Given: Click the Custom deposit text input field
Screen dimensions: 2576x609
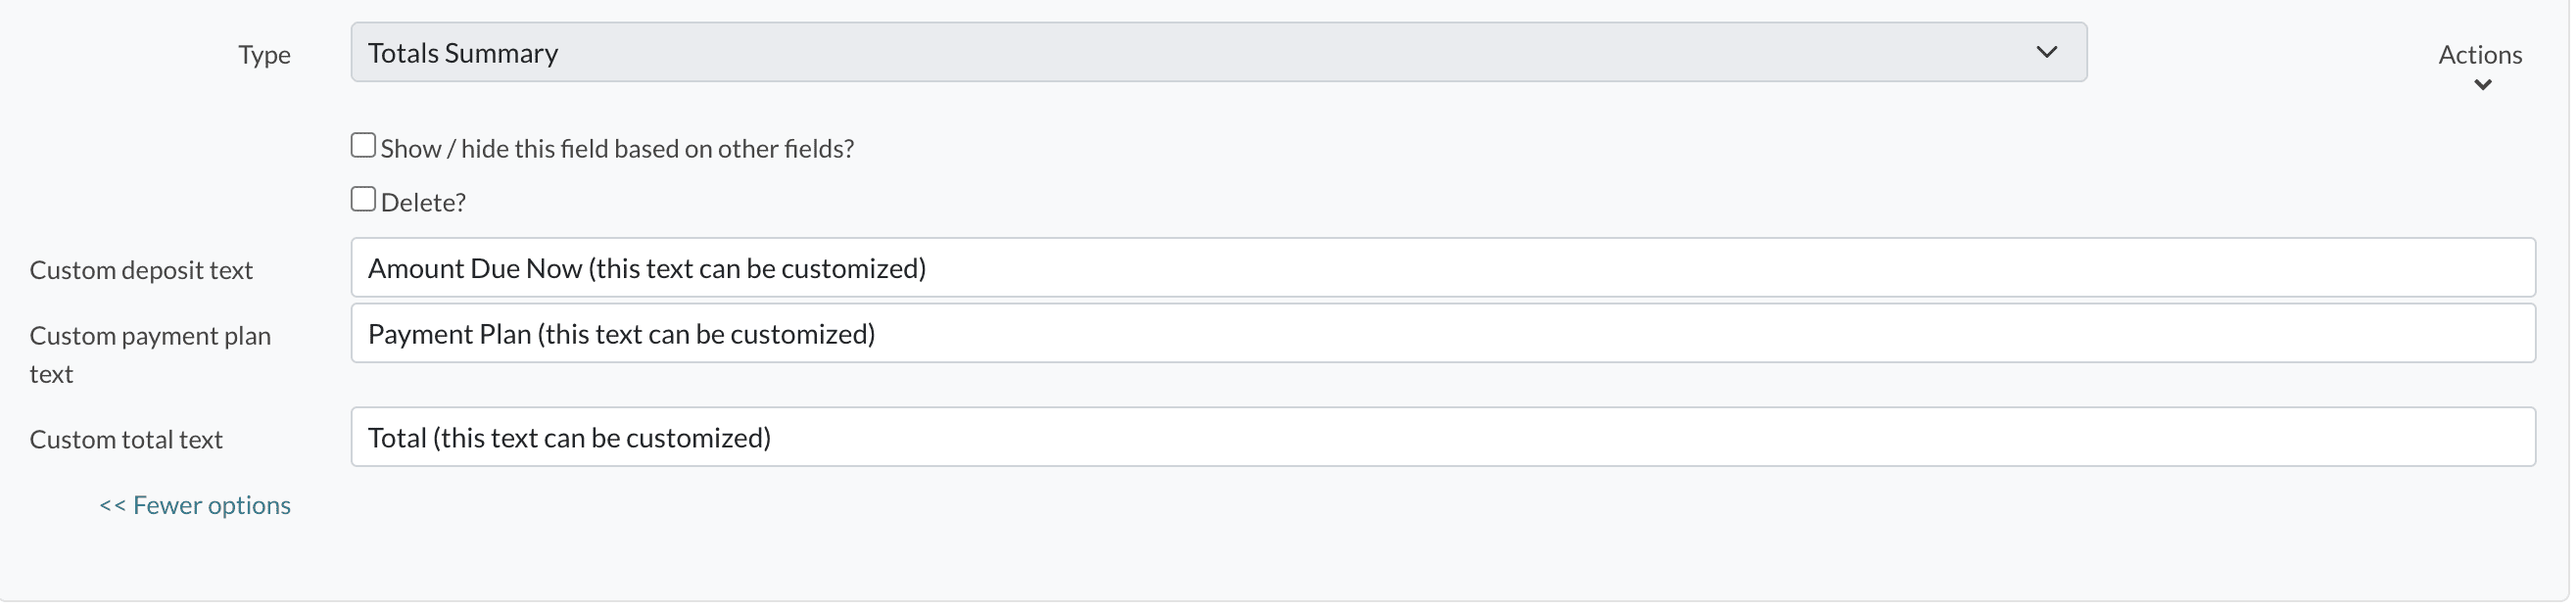Looking at the screenshot, I should pyautogui.click(x=1442, y=268).
